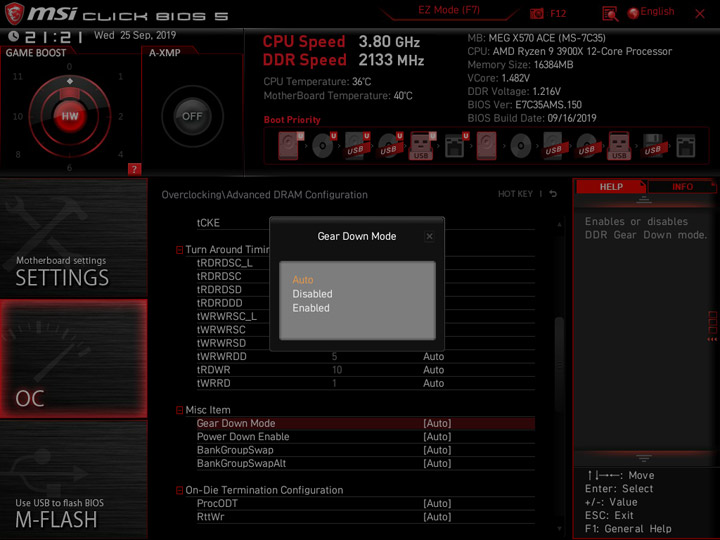Click the tWRRD Auto field
This screenshot has width=720, height=540.
pos(433,383)
